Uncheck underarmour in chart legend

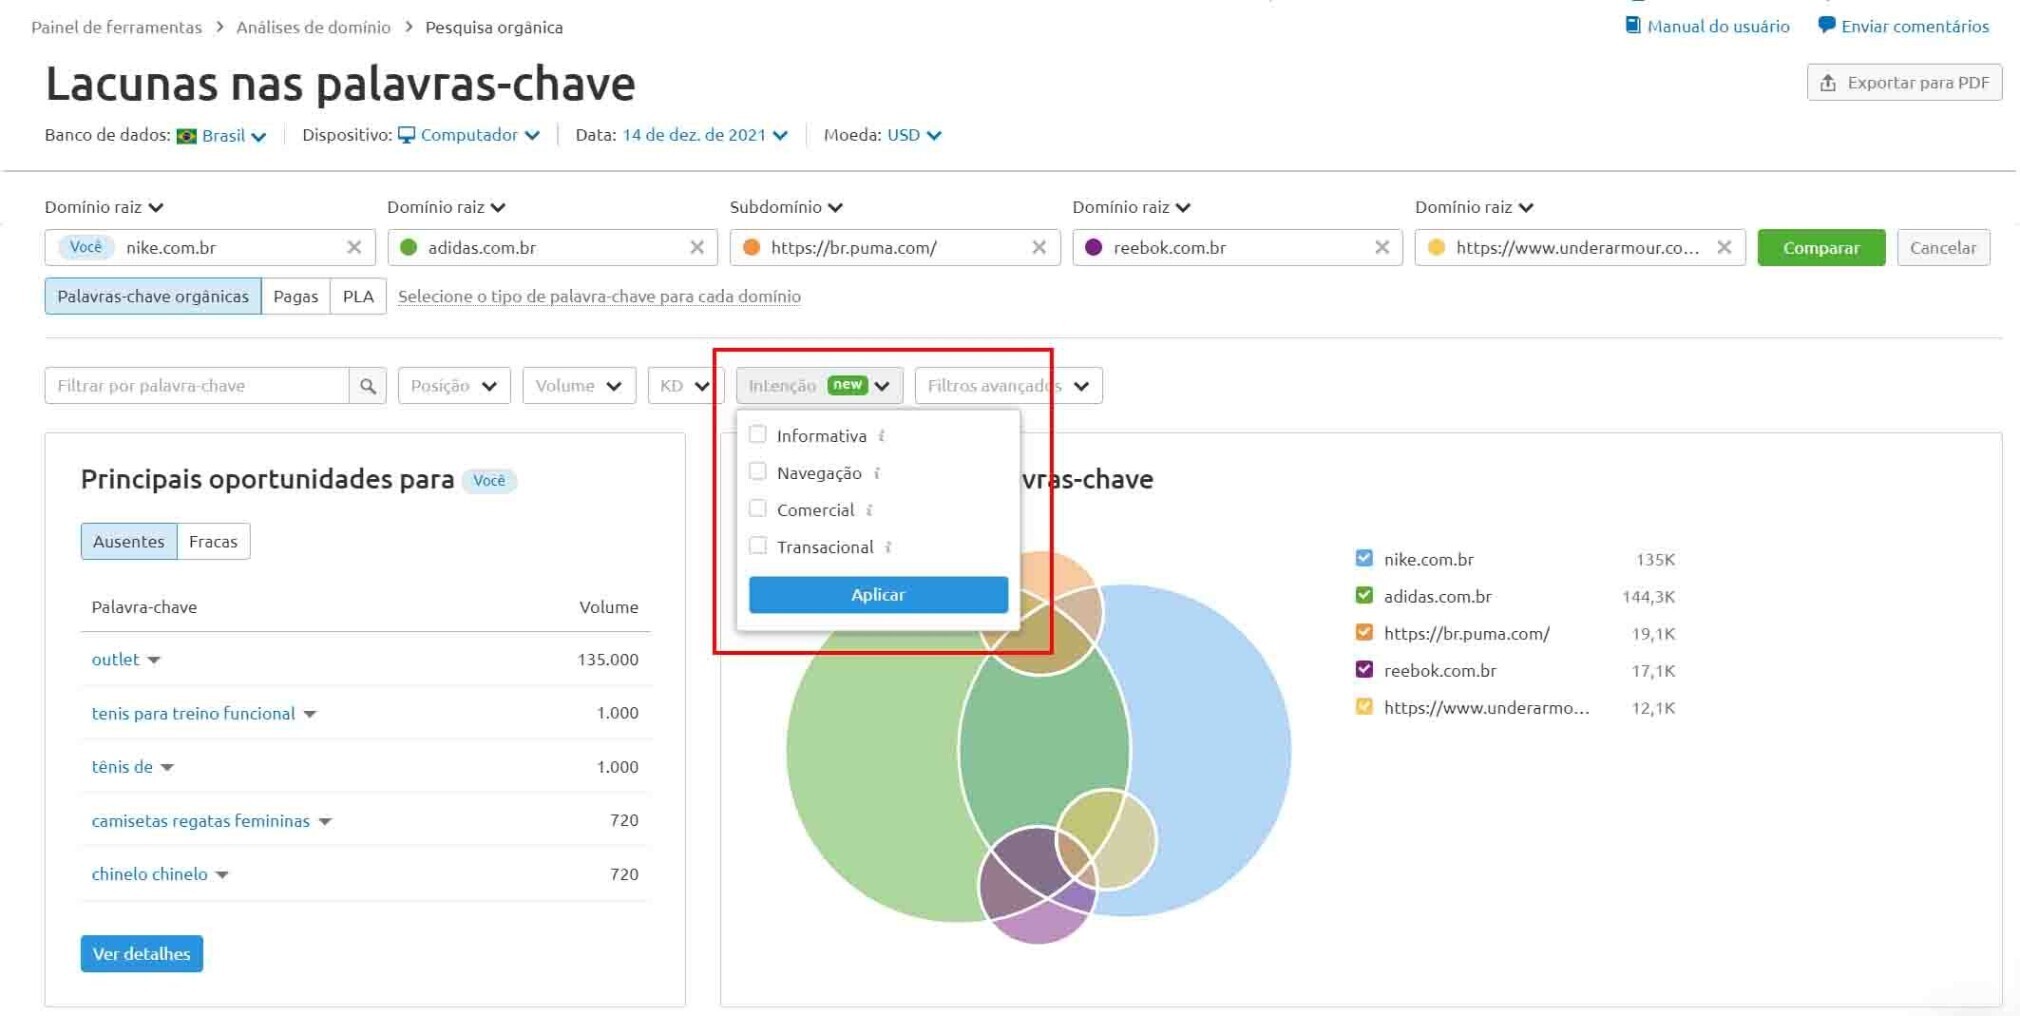click(1364, 706)
